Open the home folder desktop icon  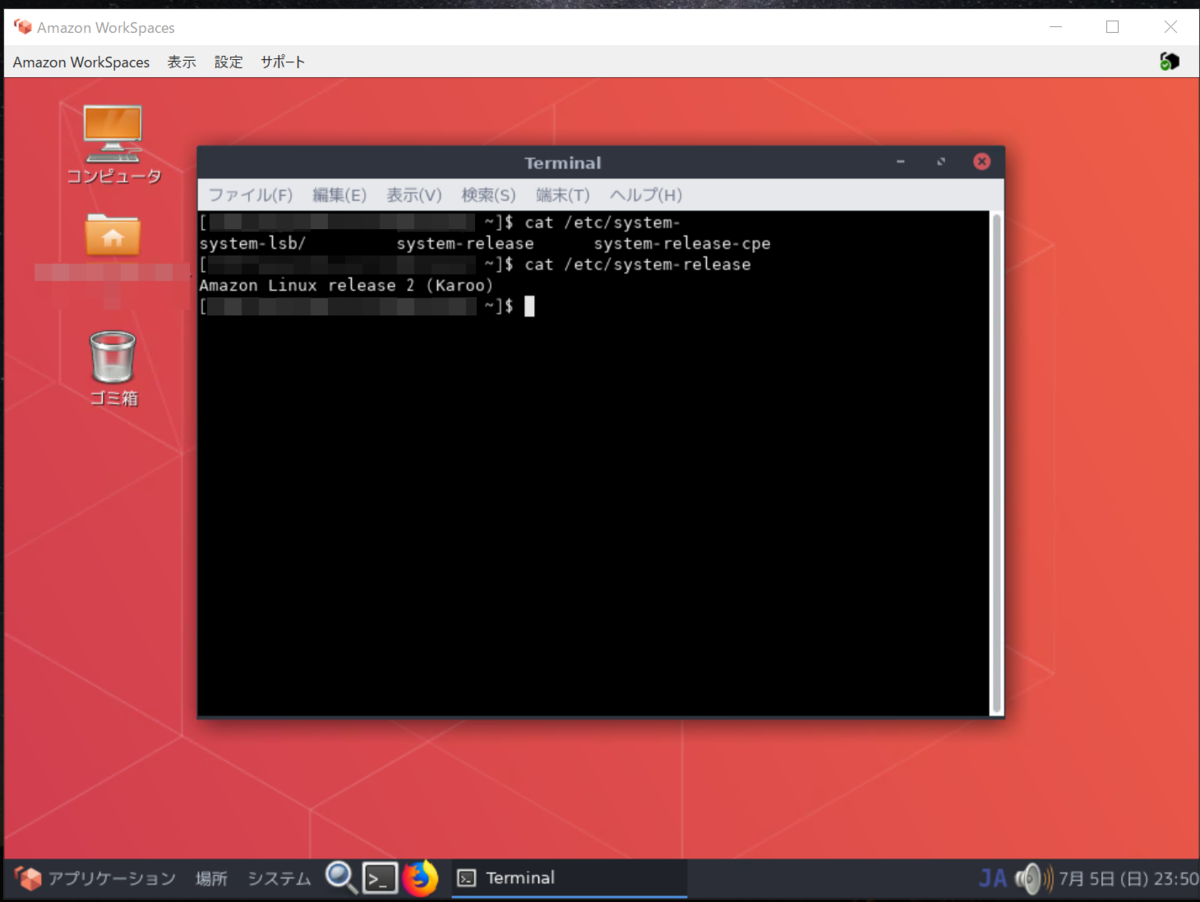[x=113, y=235]
